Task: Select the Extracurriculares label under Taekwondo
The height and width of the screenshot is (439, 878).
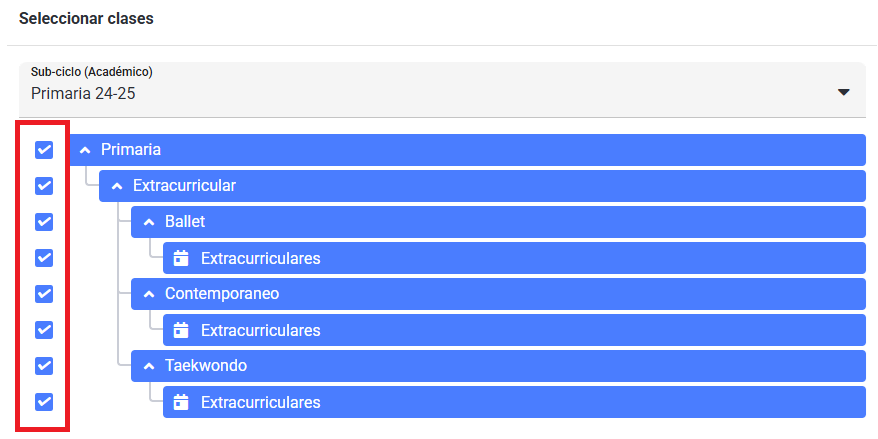Action: 260,402
